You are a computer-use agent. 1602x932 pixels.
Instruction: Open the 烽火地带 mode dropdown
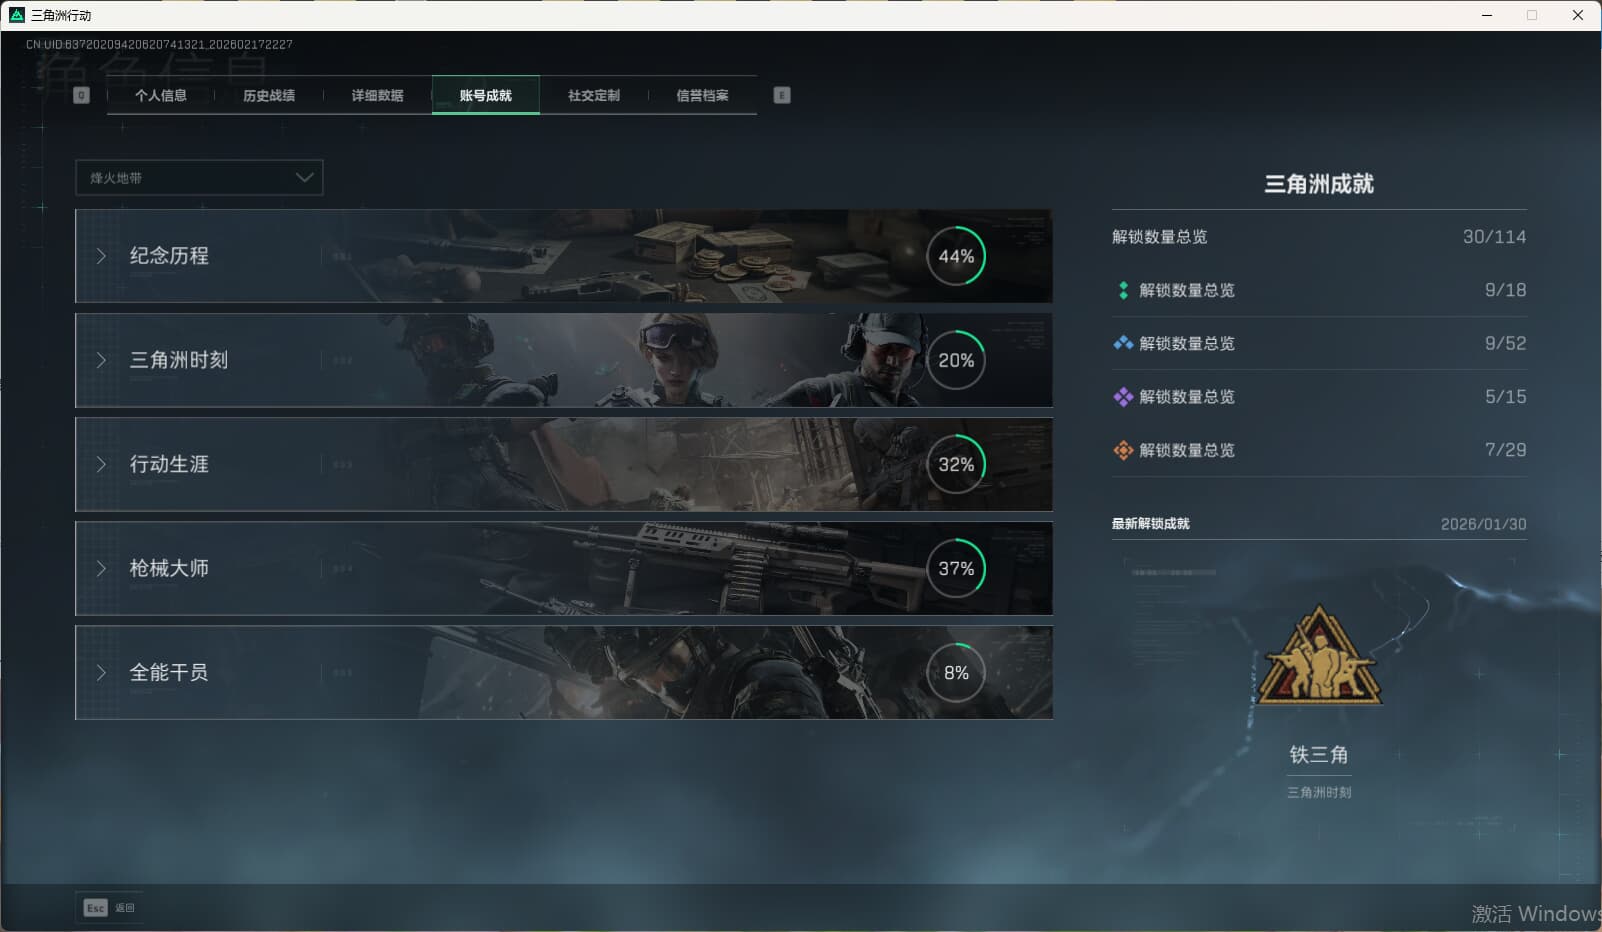tap(199, 178)
